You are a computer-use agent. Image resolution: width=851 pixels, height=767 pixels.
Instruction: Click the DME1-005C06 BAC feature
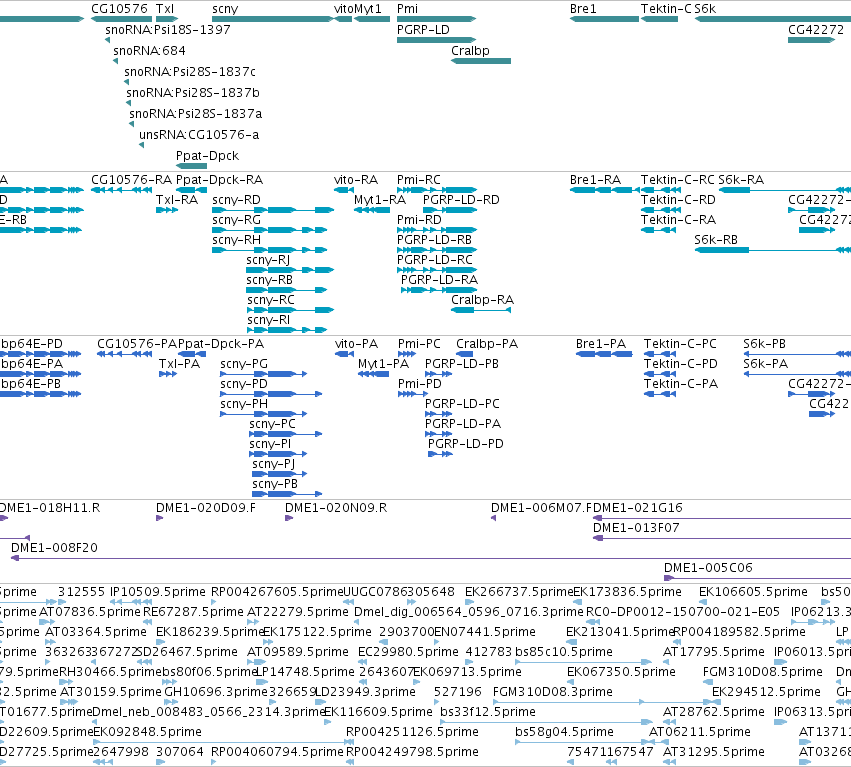(758, 578)
